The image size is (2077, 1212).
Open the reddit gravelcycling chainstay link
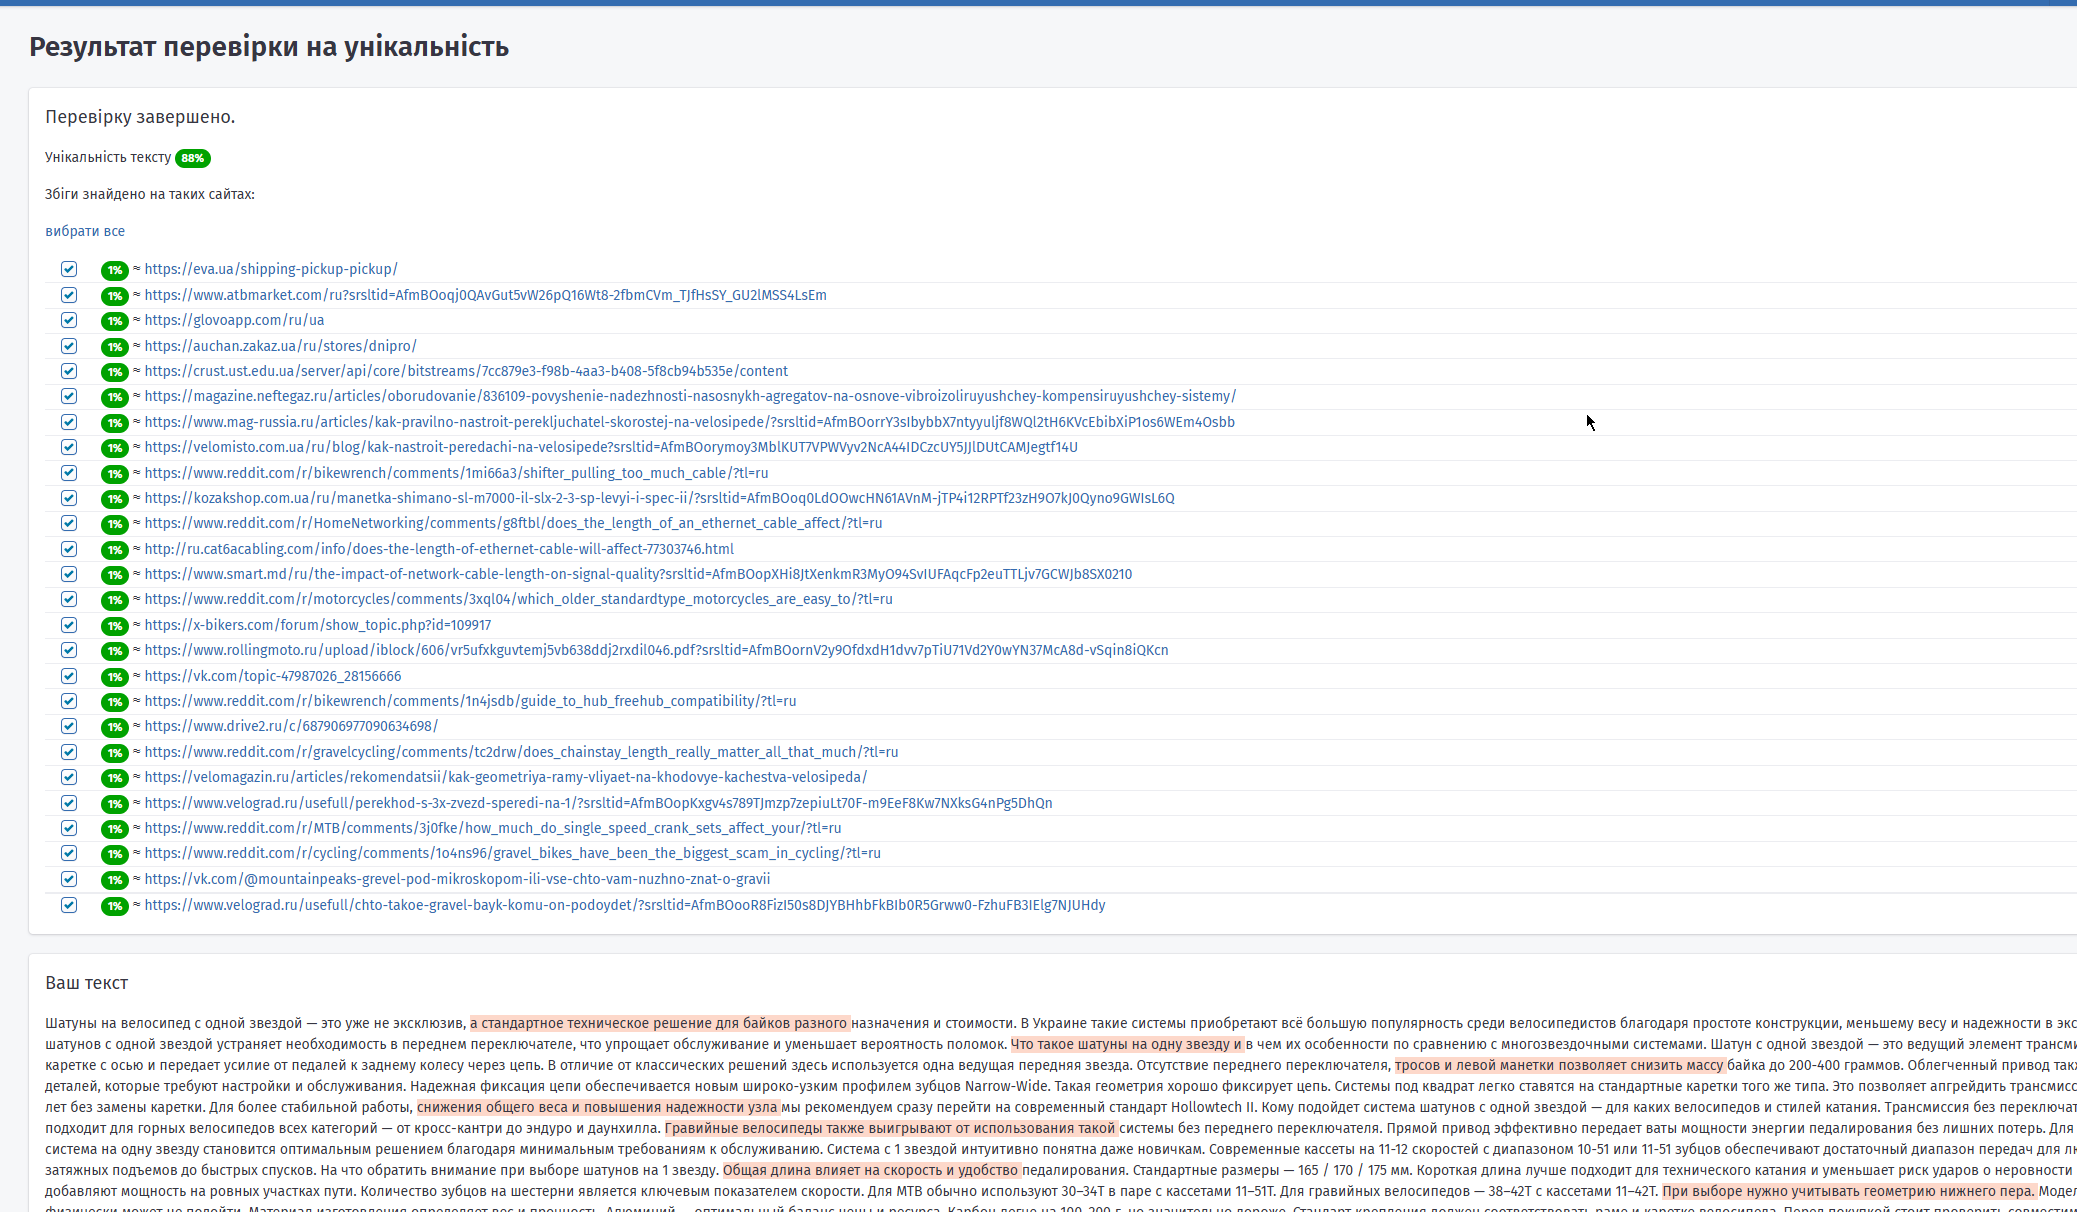coord(520,752)
